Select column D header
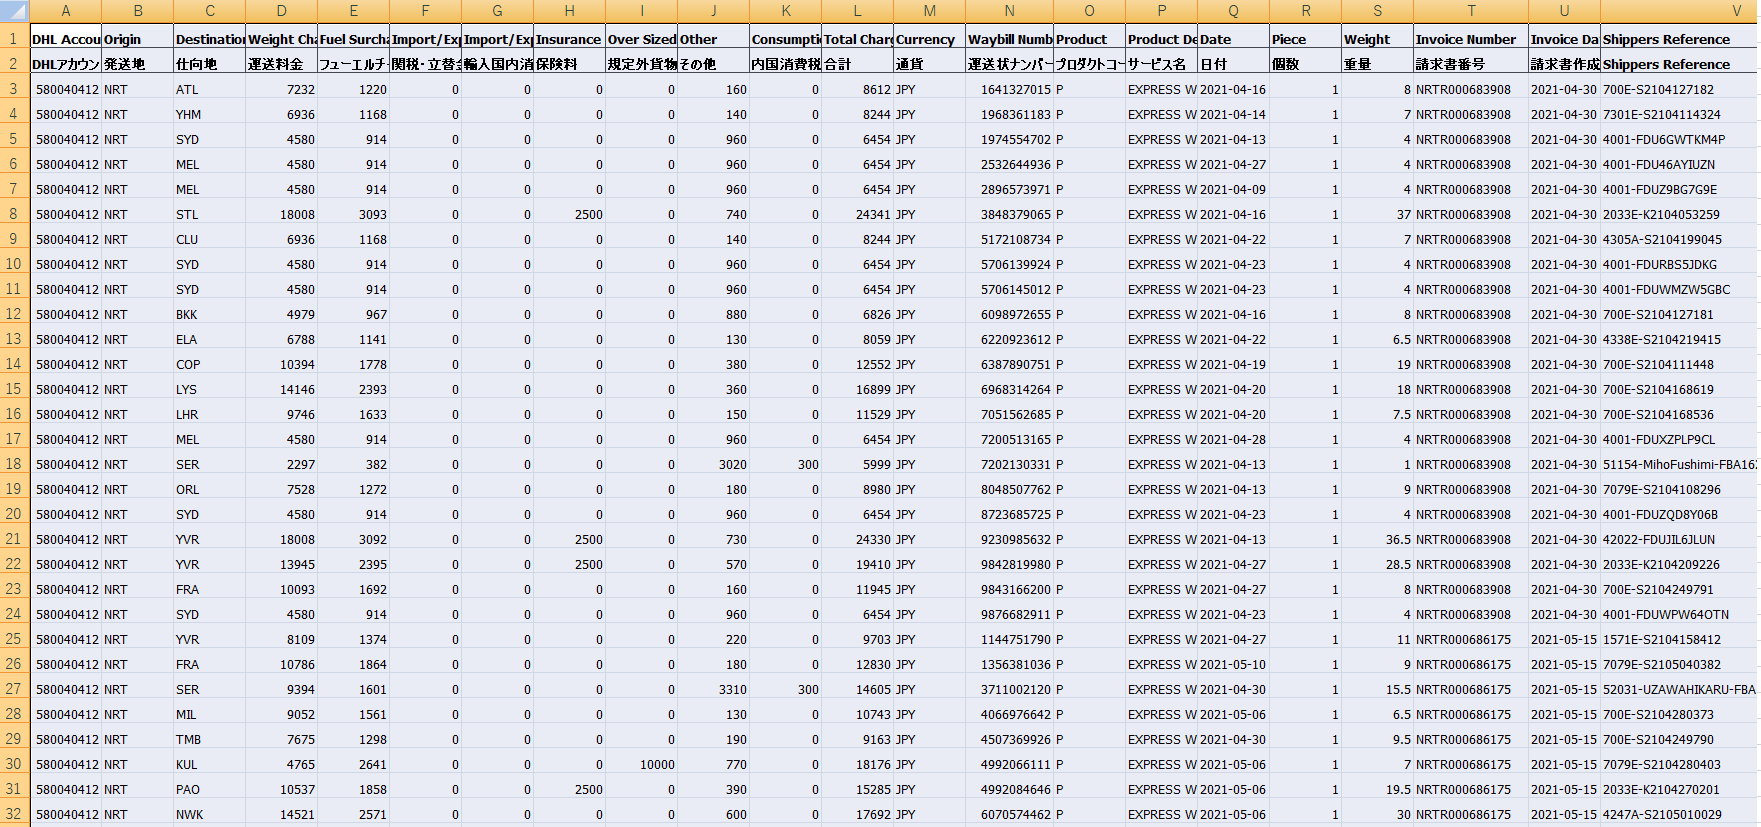 tap(282, 11)
